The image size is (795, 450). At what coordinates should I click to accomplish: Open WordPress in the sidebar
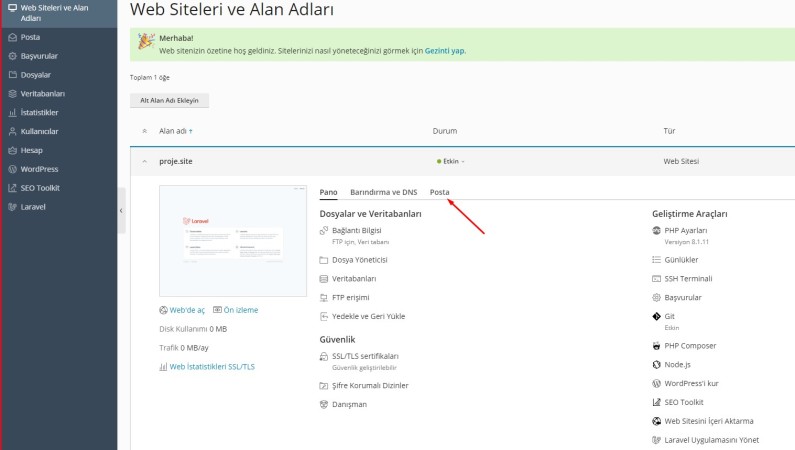click(x=39, y=169)
